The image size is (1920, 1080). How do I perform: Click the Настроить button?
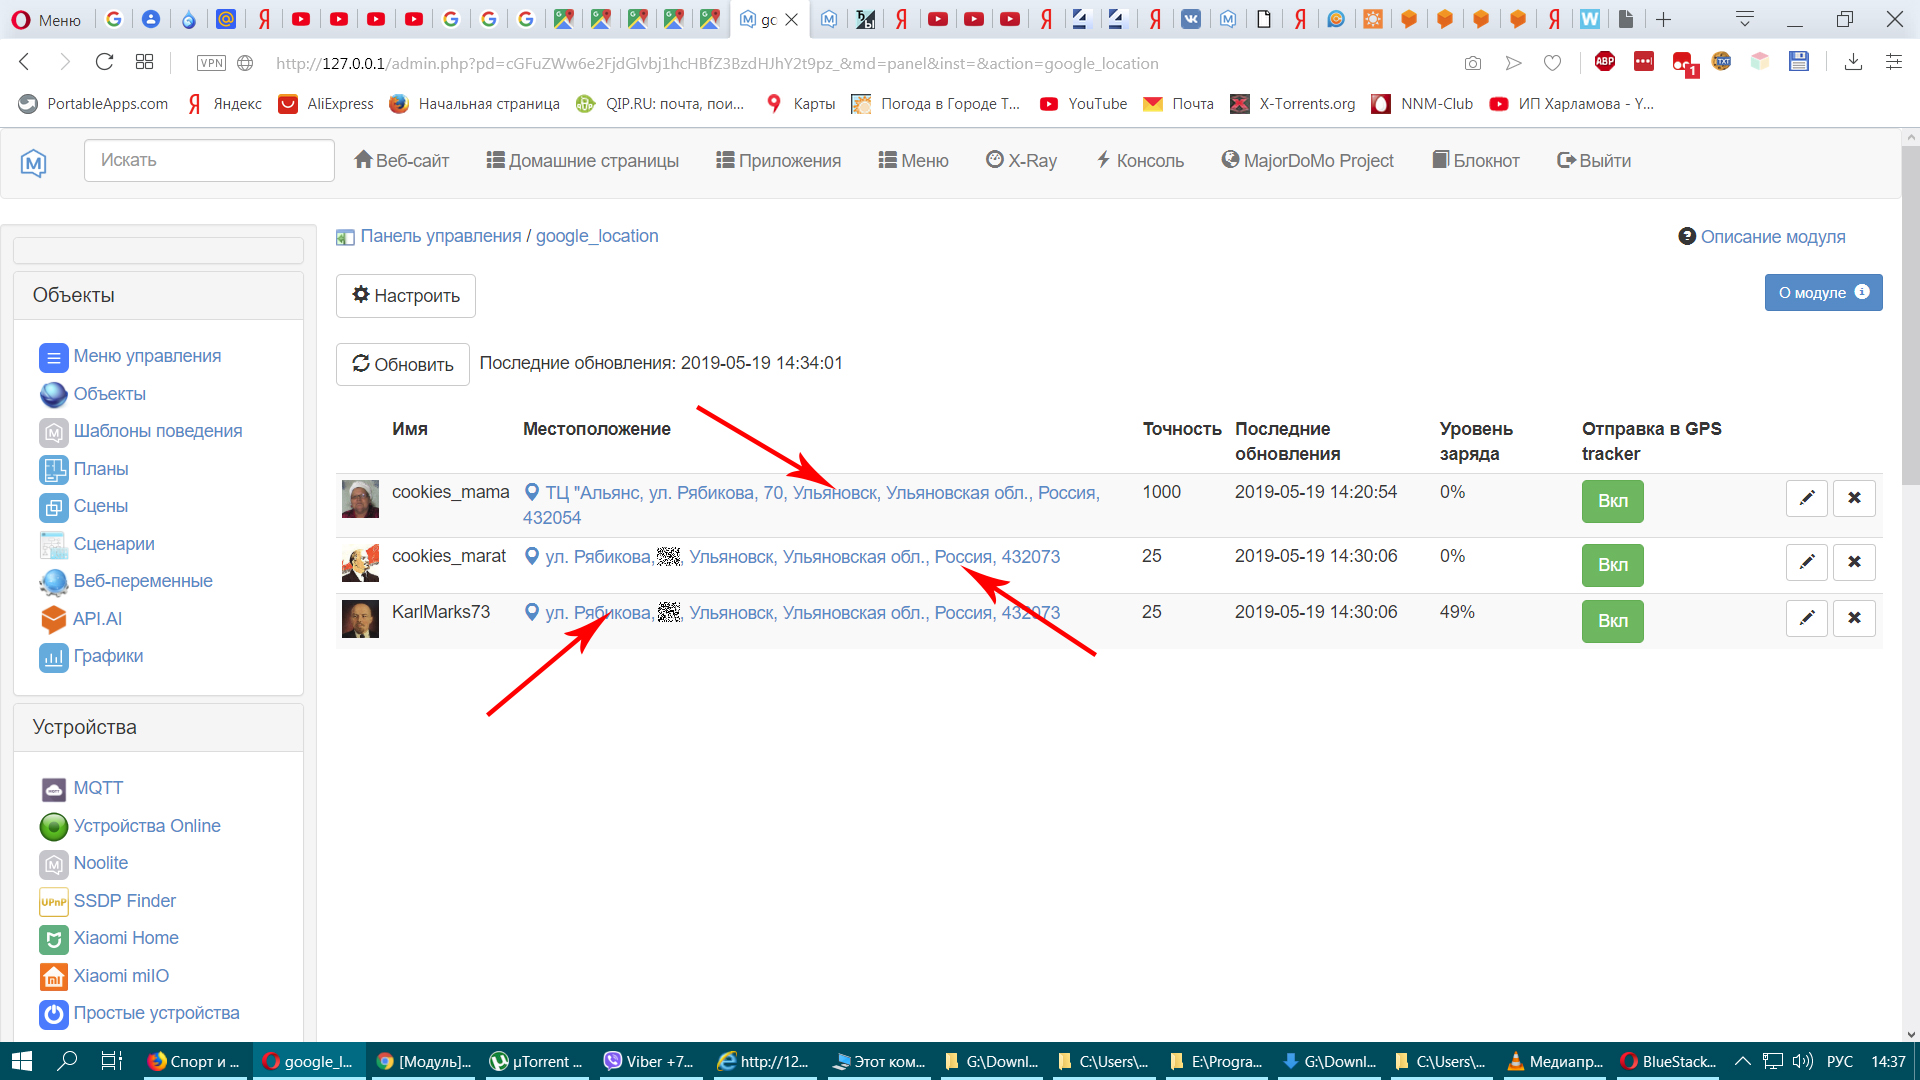point(406,296)
